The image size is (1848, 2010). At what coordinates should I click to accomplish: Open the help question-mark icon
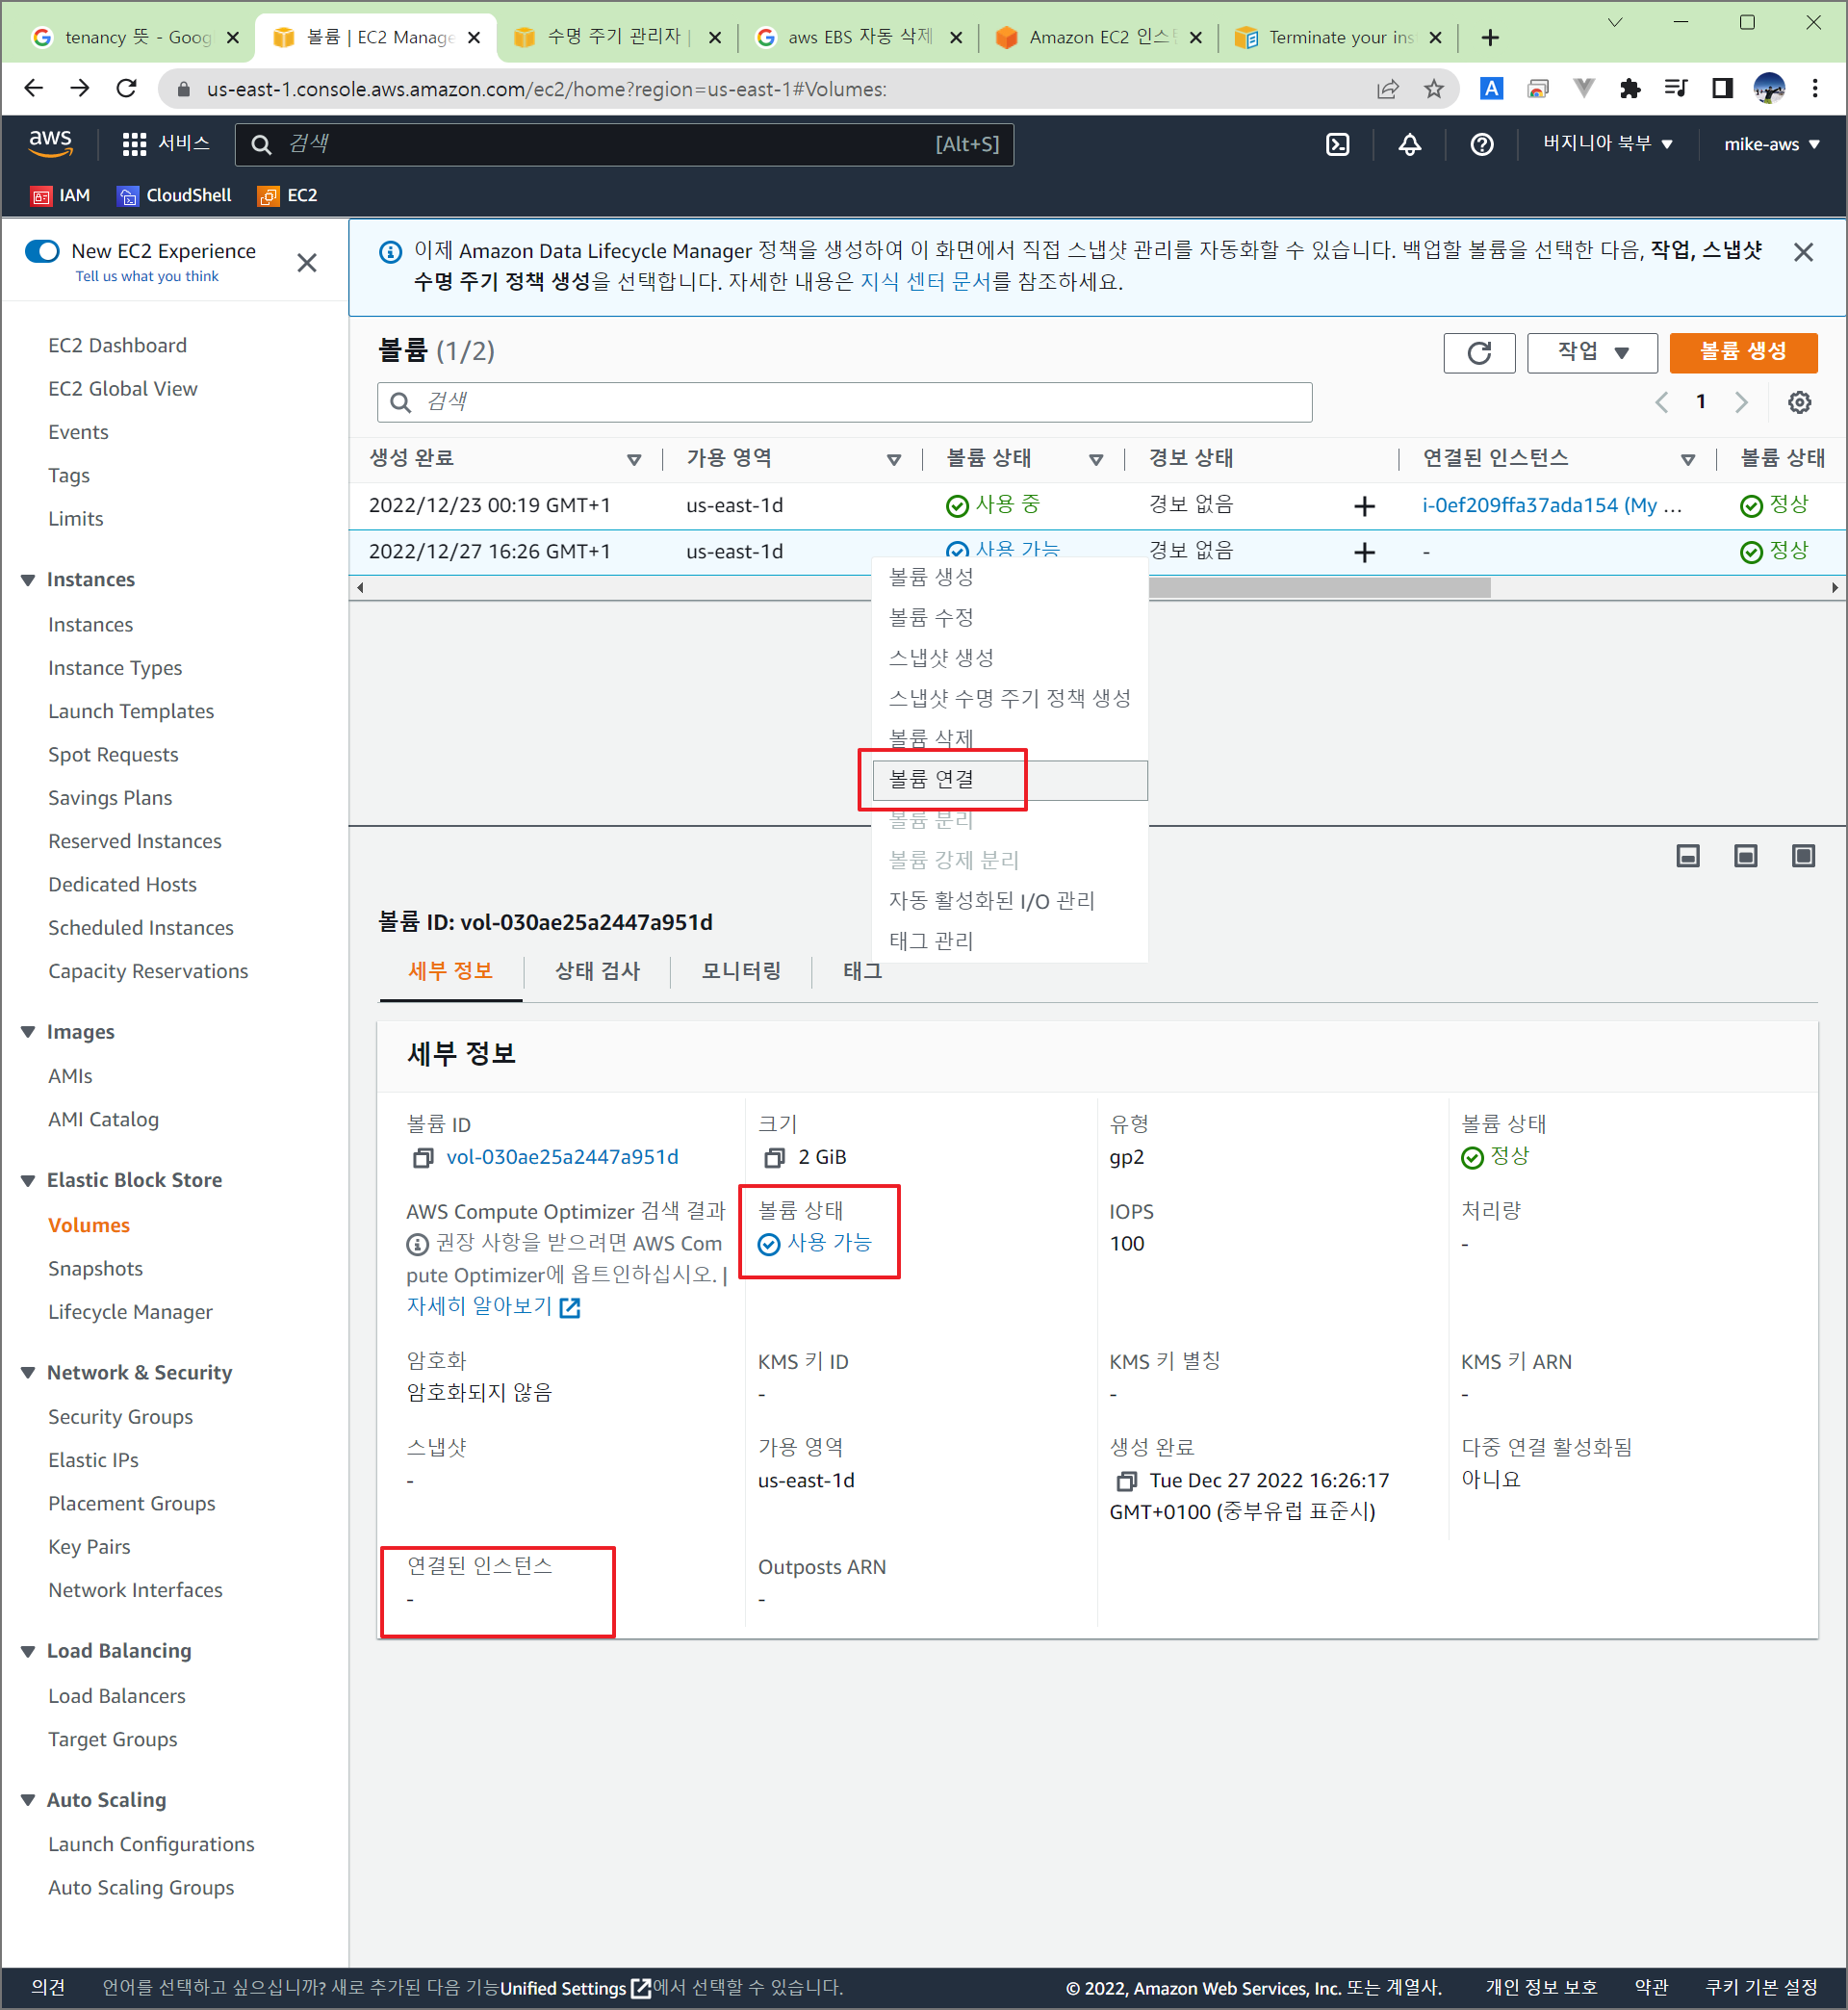(x=1482, y=145)
